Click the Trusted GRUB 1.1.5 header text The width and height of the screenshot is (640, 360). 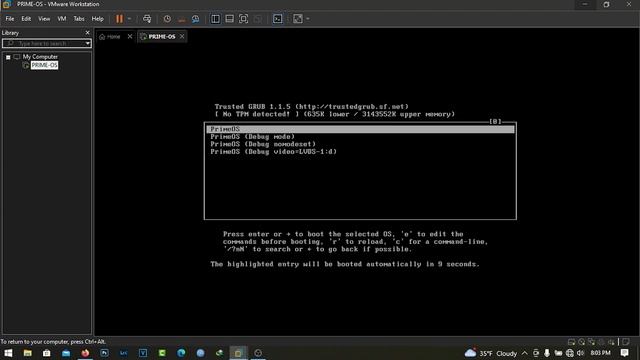[x=311, y=107]
